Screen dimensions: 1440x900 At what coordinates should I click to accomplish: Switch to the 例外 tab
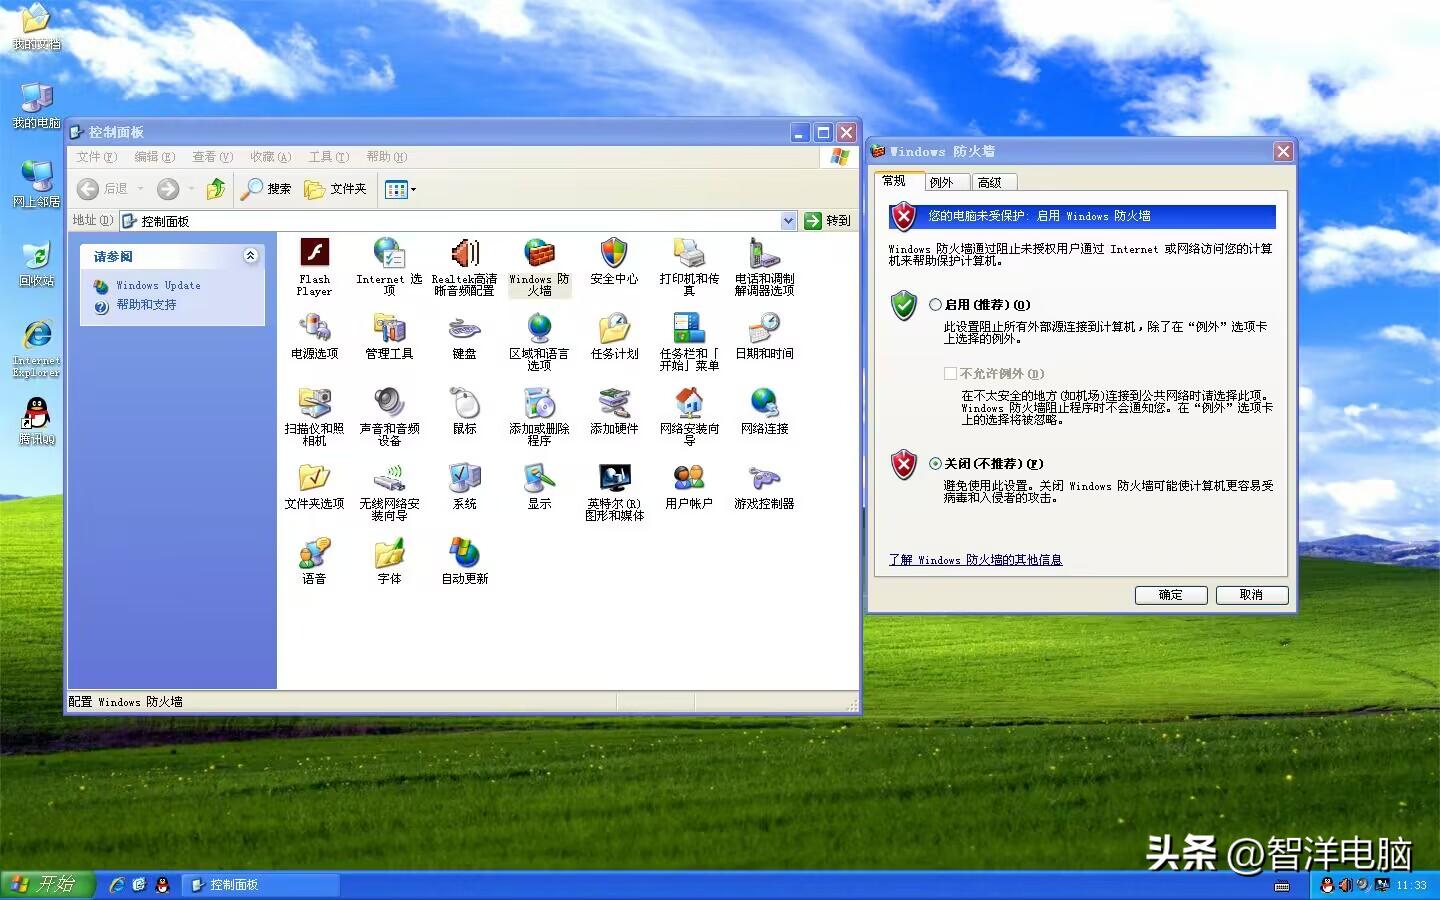(944, 182)
